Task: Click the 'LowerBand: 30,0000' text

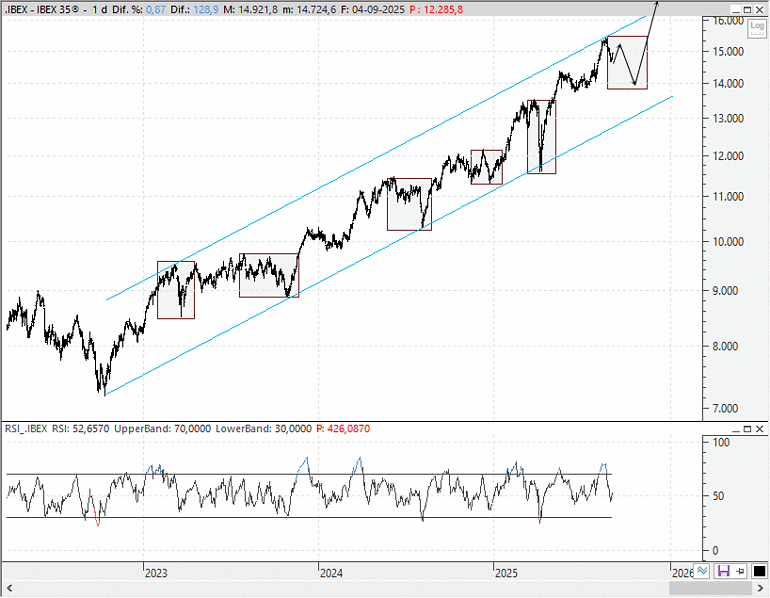Action: [264, 429]
